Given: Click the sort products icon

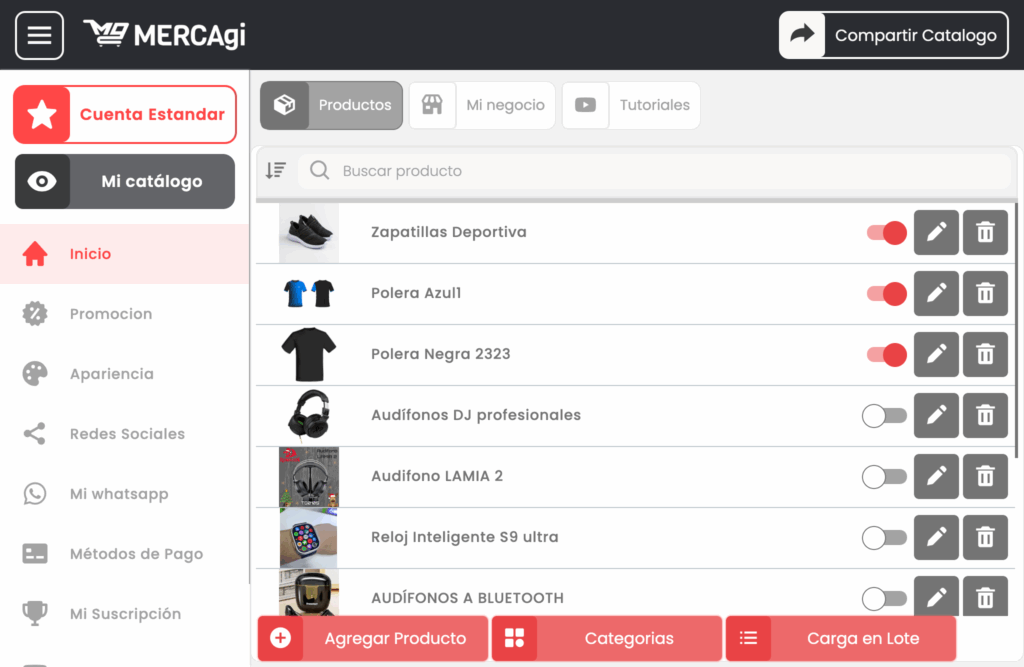Looking at the screenshot, I should (x=276, y=171).
